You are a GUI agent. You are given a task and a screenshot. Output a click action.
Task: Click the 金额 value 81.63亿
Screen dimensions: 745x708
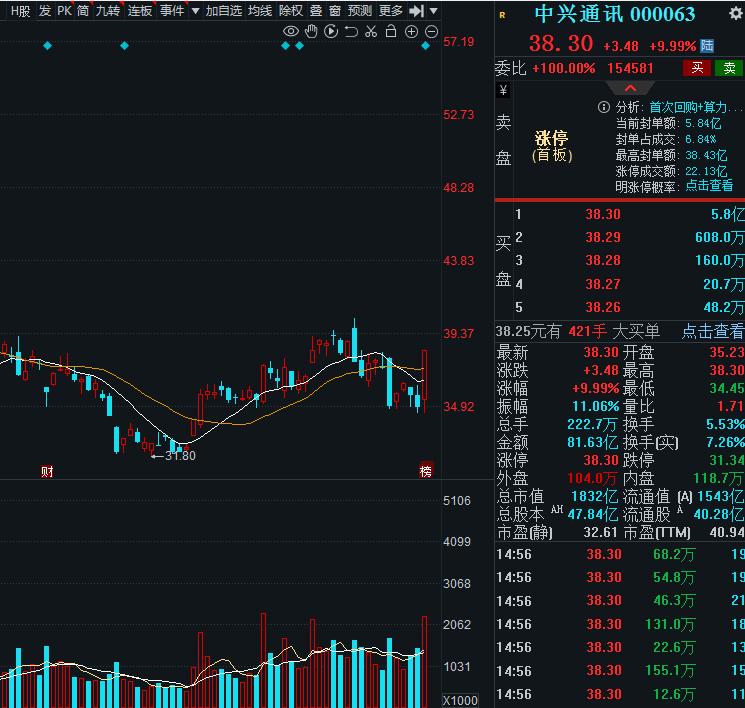[x=592, y=442]
